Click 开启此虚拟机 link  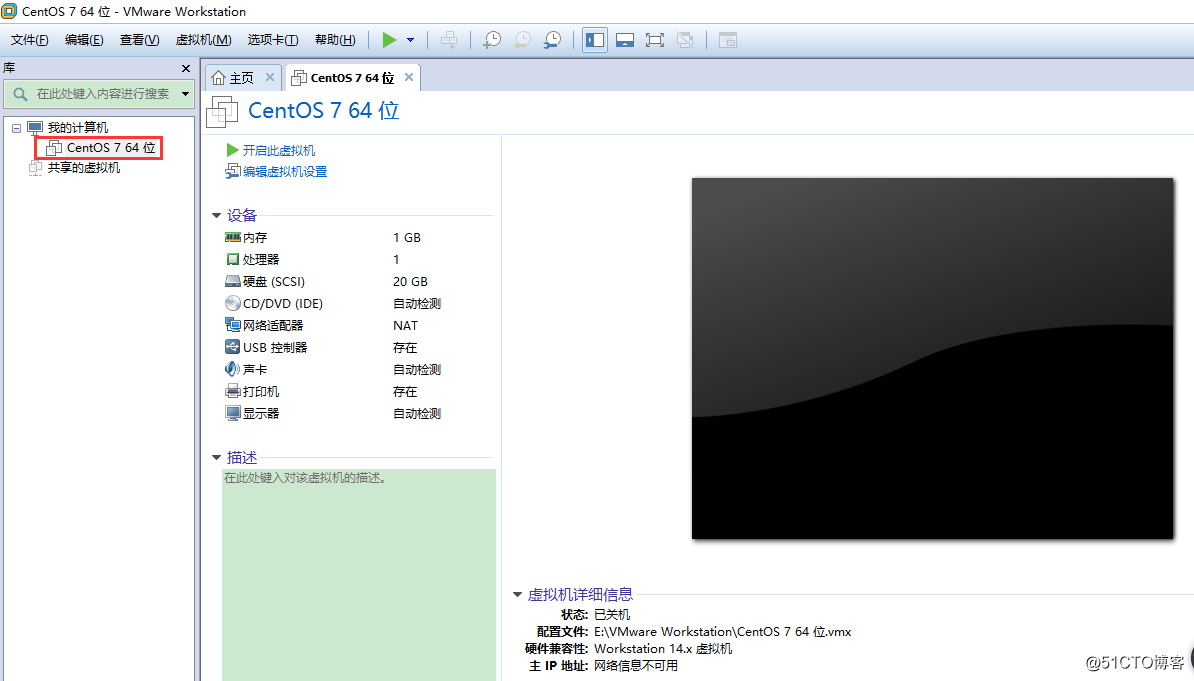coord(279,151)
